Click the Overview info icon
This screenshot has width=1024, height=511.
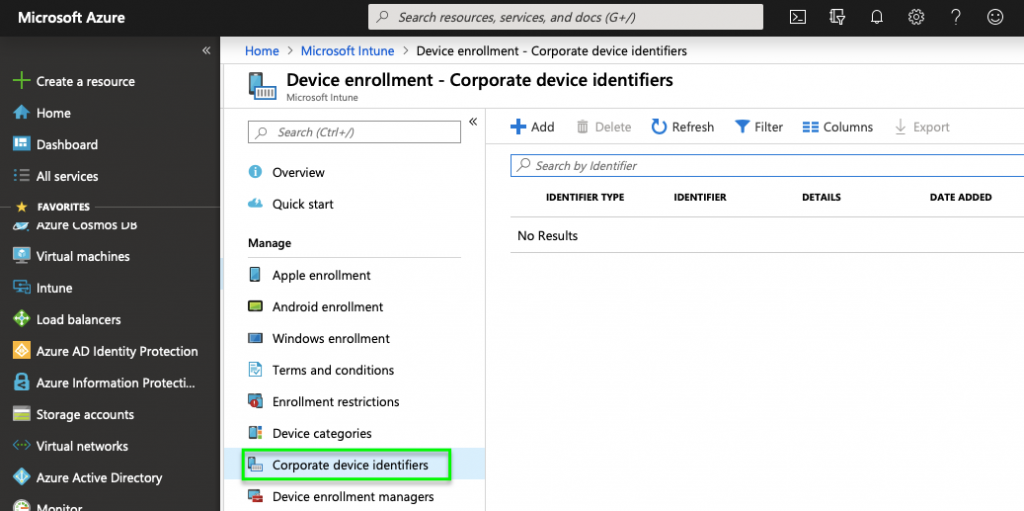click(255, 173)
